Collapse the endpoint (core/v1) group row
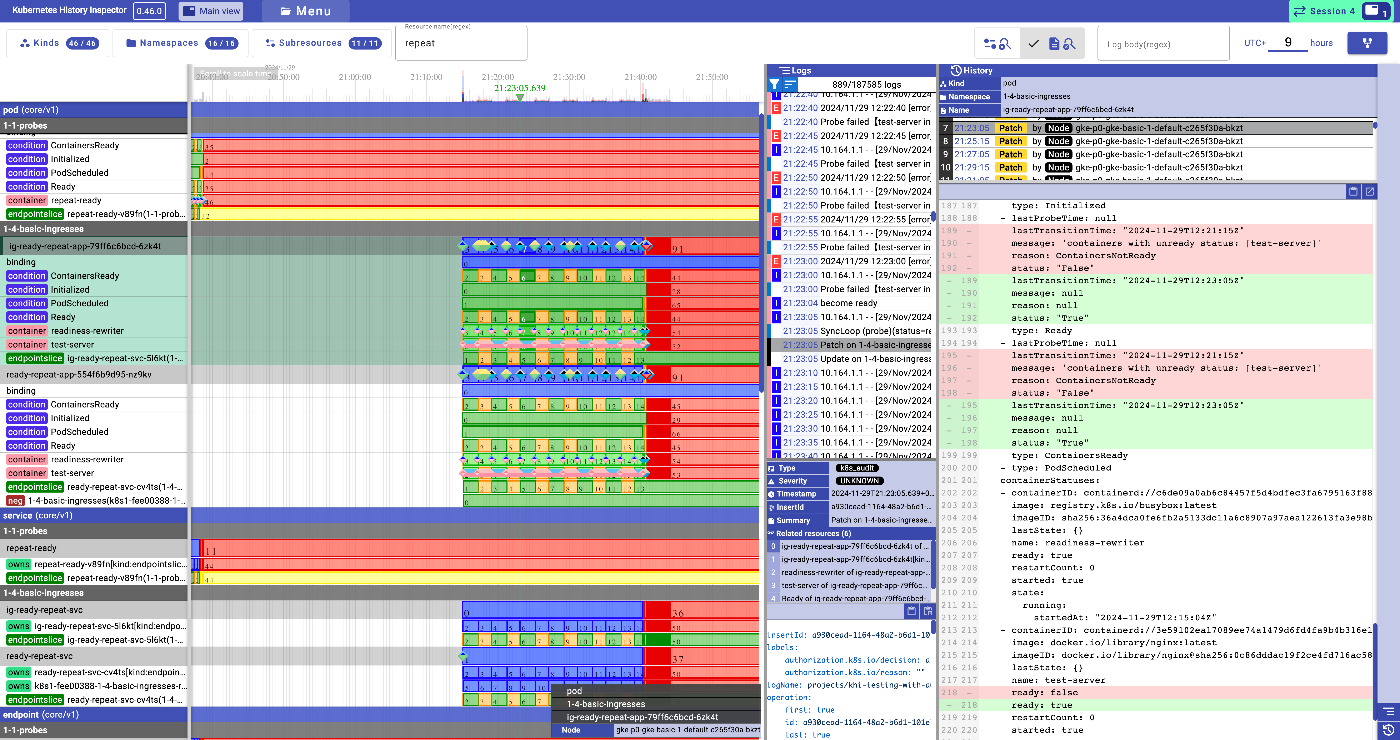Screen dimensions: 1400x740 pyautogui.click(x=94, y=716)
